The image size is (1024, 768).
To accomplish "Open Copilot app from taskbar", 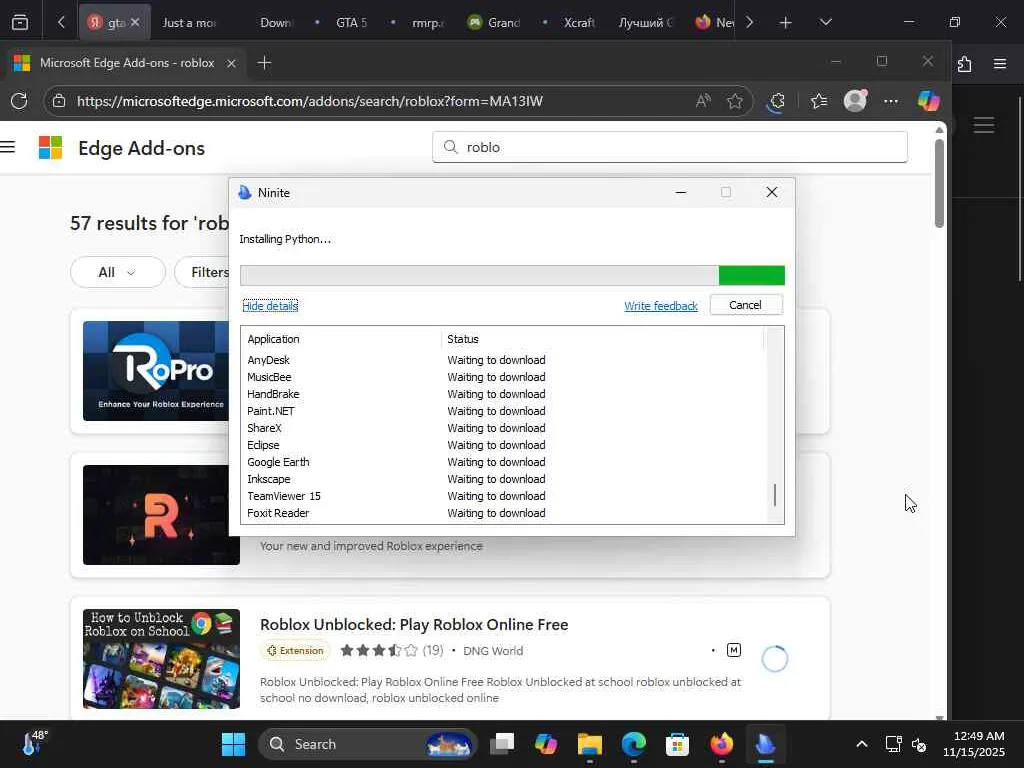I will tap(546, 744).
